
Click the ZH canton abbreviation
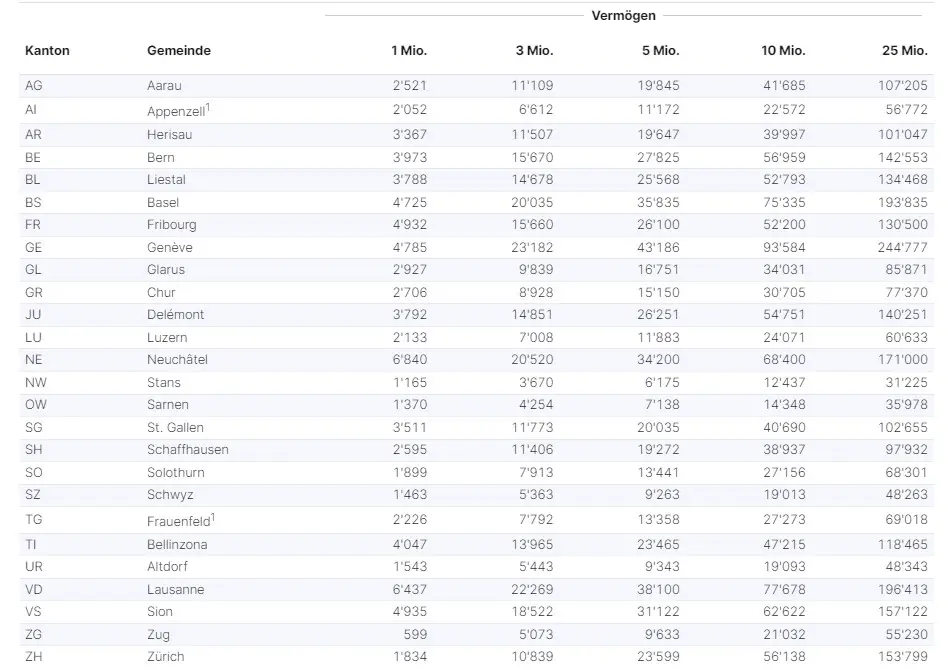coord(34,657)
